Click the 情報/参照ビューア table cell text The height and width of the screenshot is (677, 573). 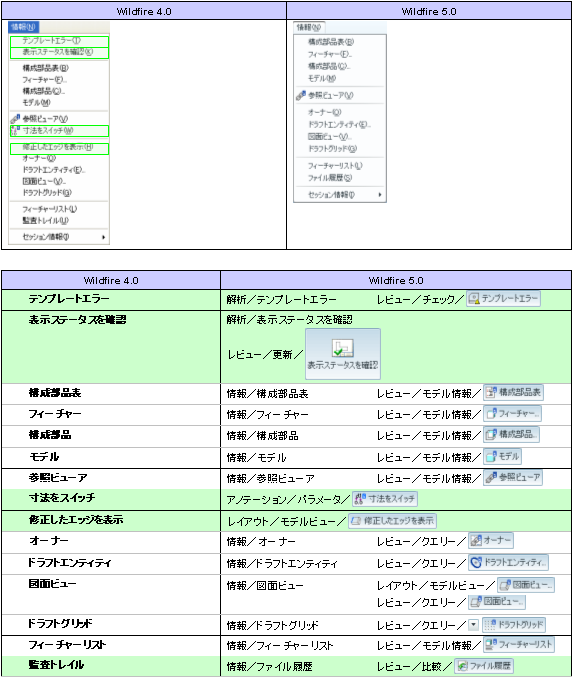pyautogui.click(x=271, y=478)
